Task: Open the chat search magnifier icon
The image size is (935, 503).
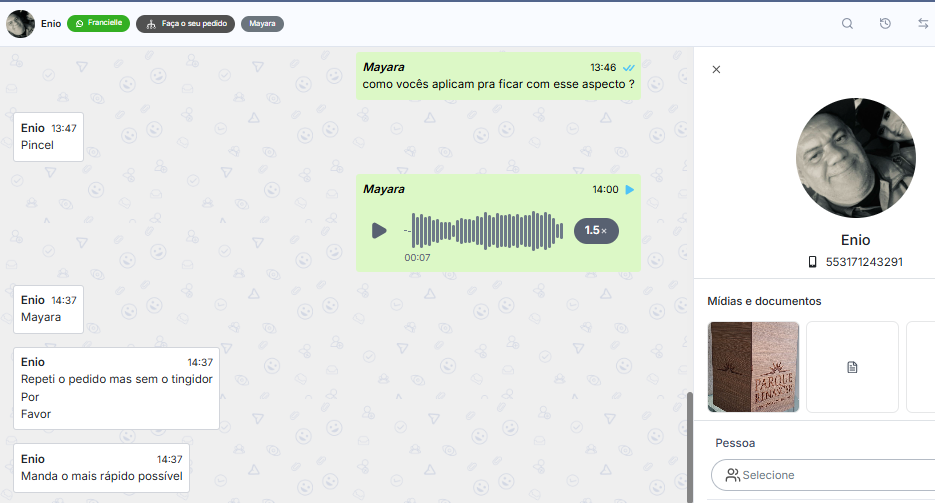Action: pyautogui.click(x=847, y=24)
